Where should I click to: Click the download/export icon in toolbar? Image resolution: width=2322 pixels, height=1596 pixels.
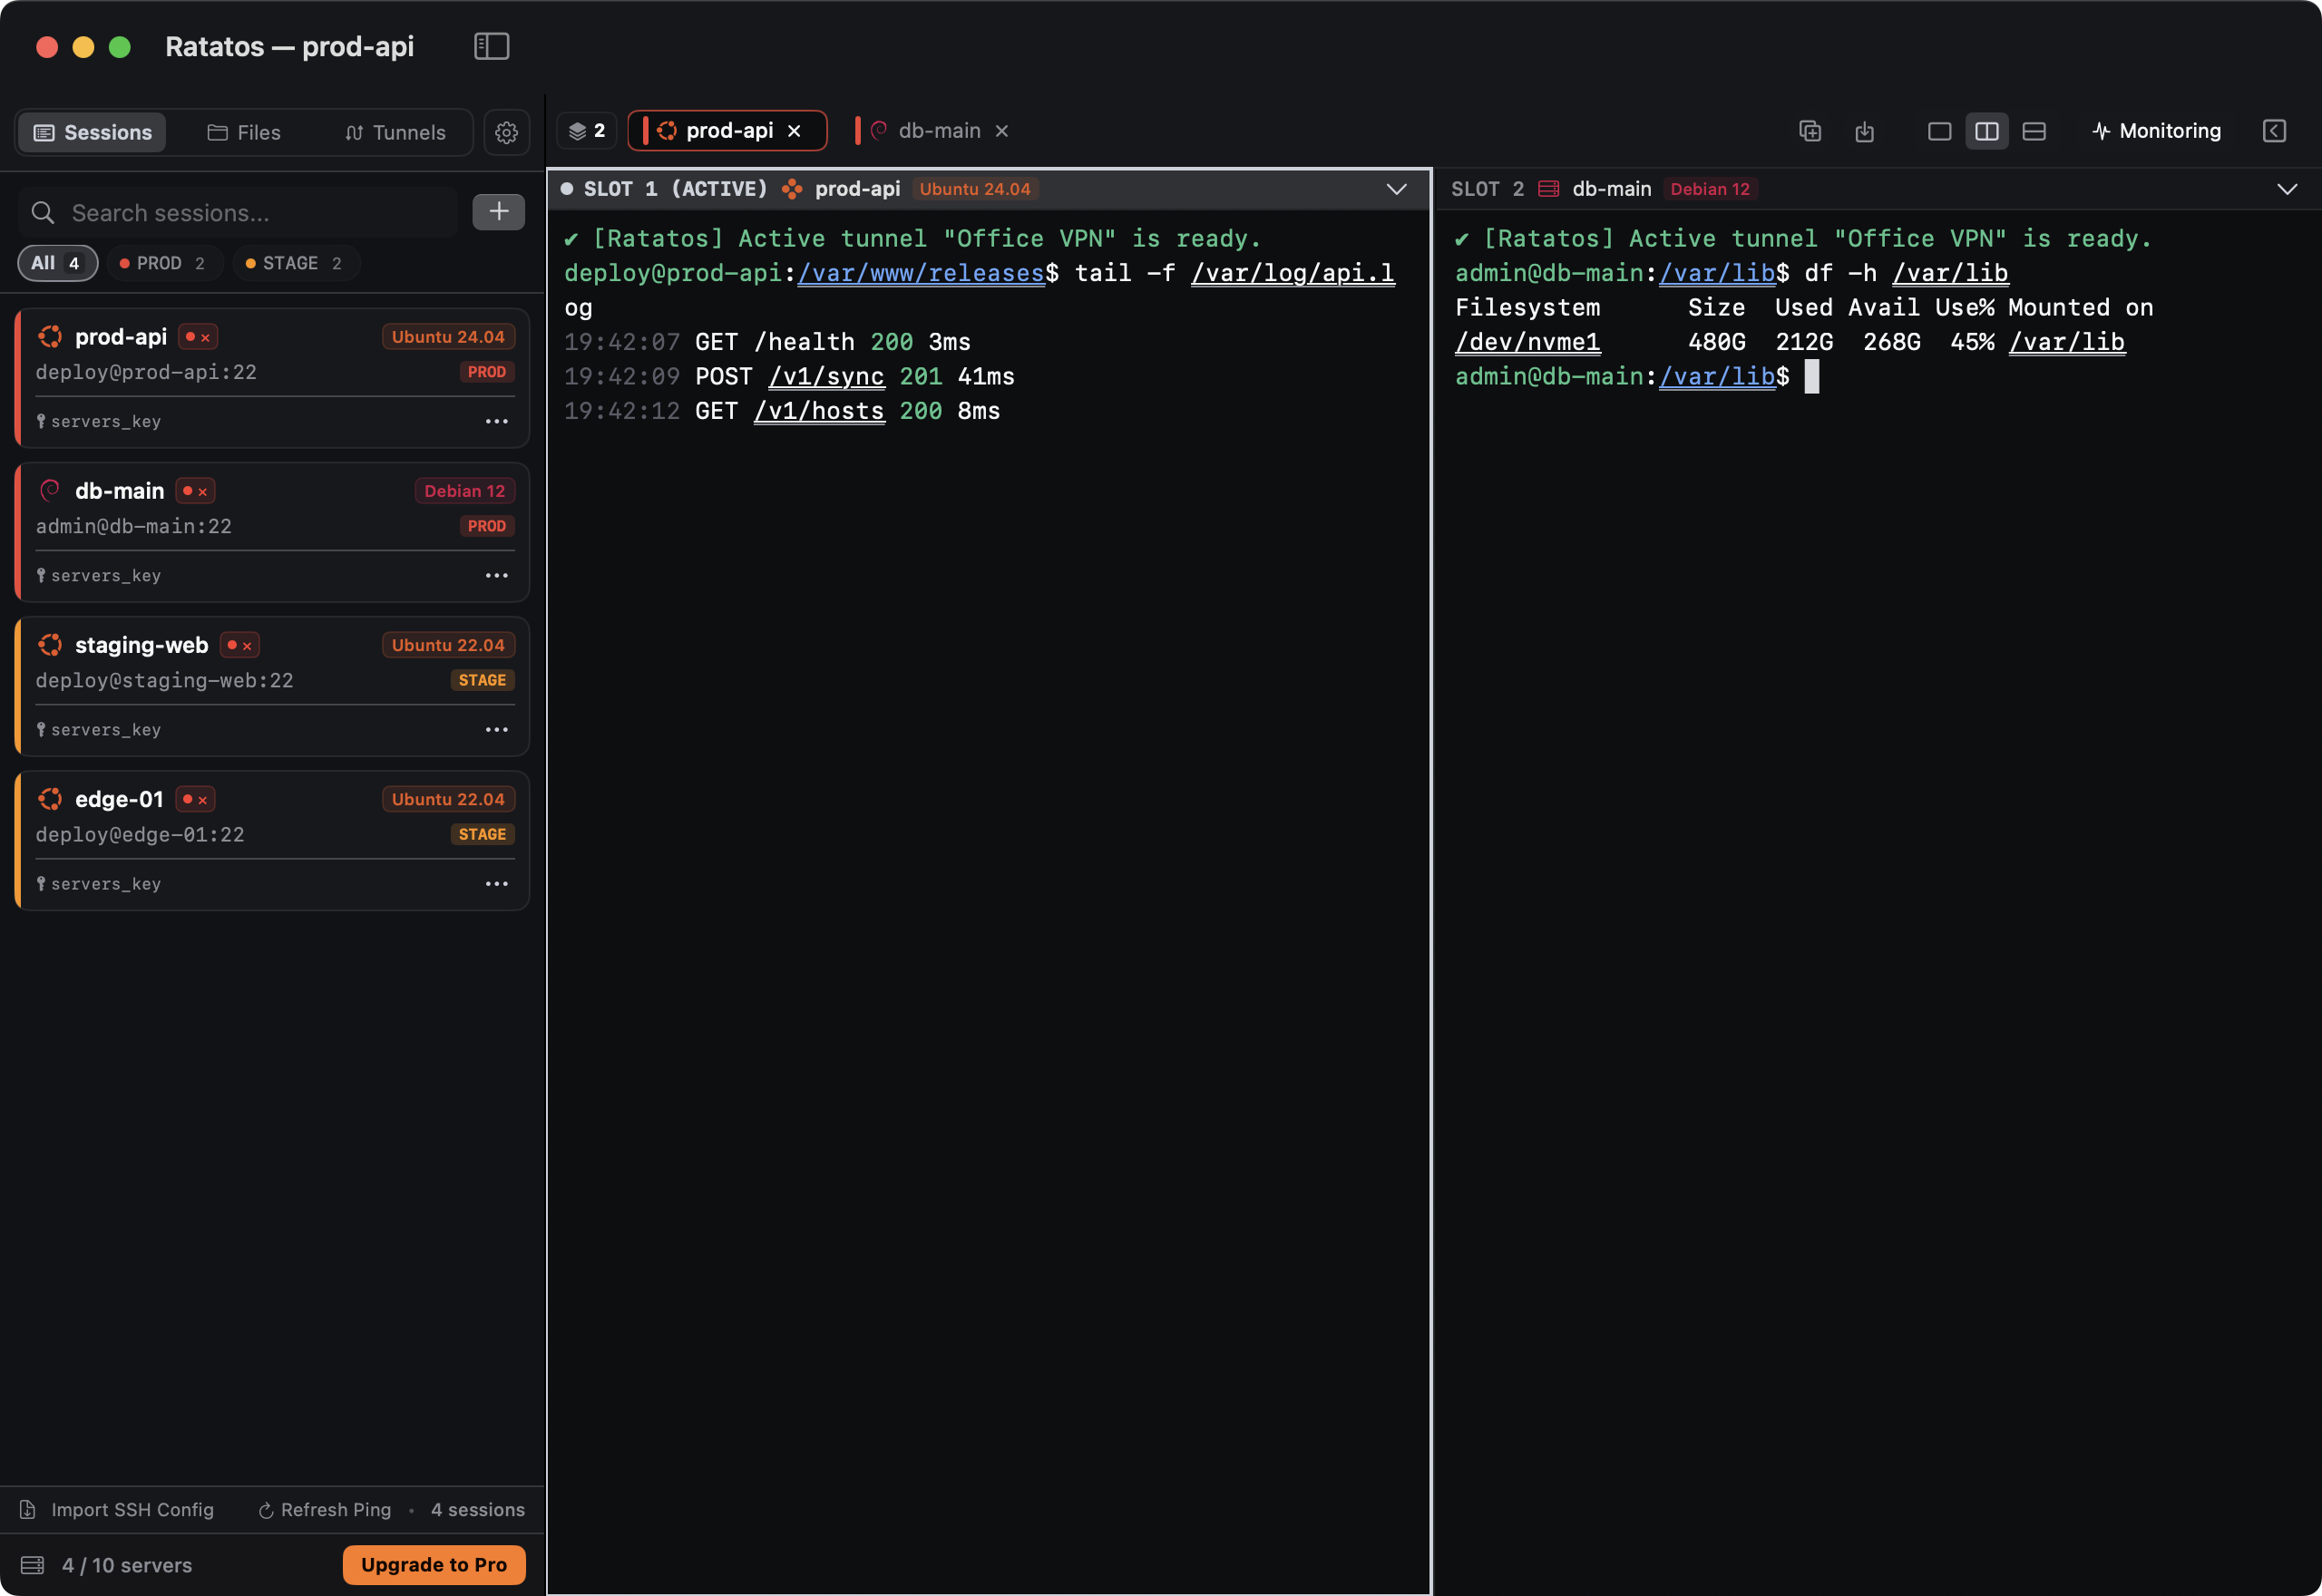coord(1864,131)
